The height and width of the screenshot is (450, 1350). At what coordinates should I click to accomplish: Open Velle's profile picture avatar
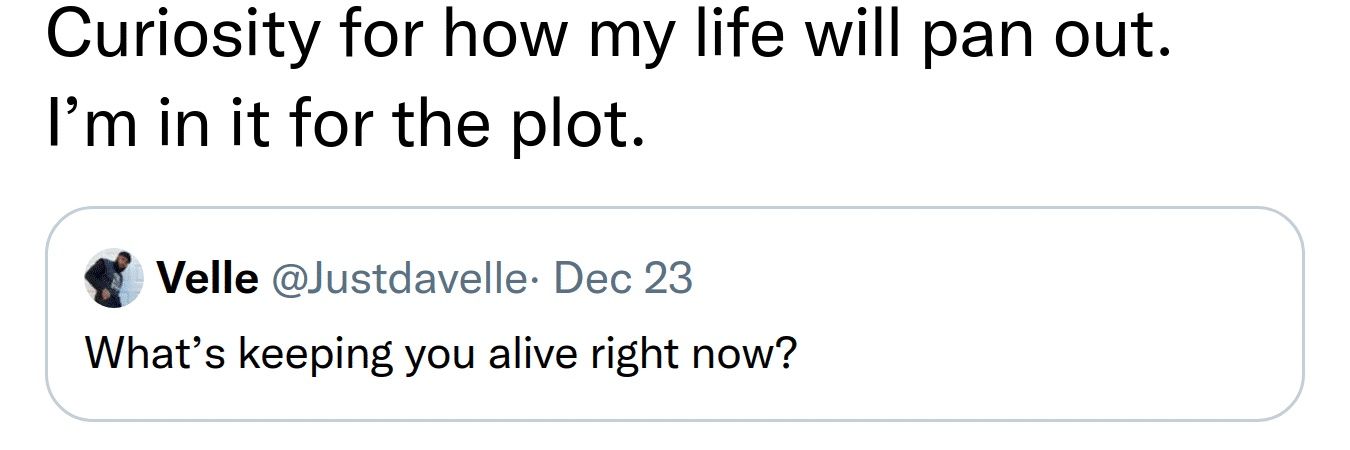(112, 278)
